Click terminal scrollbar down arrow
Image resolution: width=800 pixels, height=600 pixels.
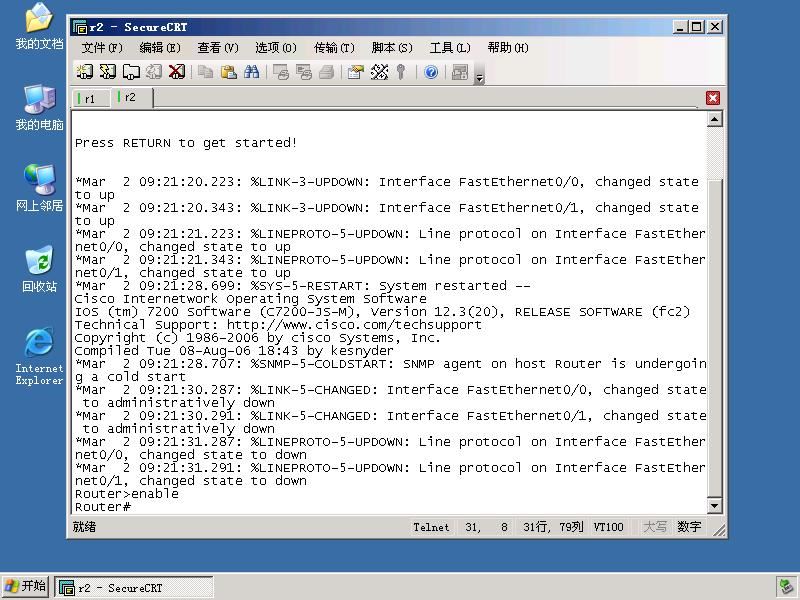coord(714,506)
